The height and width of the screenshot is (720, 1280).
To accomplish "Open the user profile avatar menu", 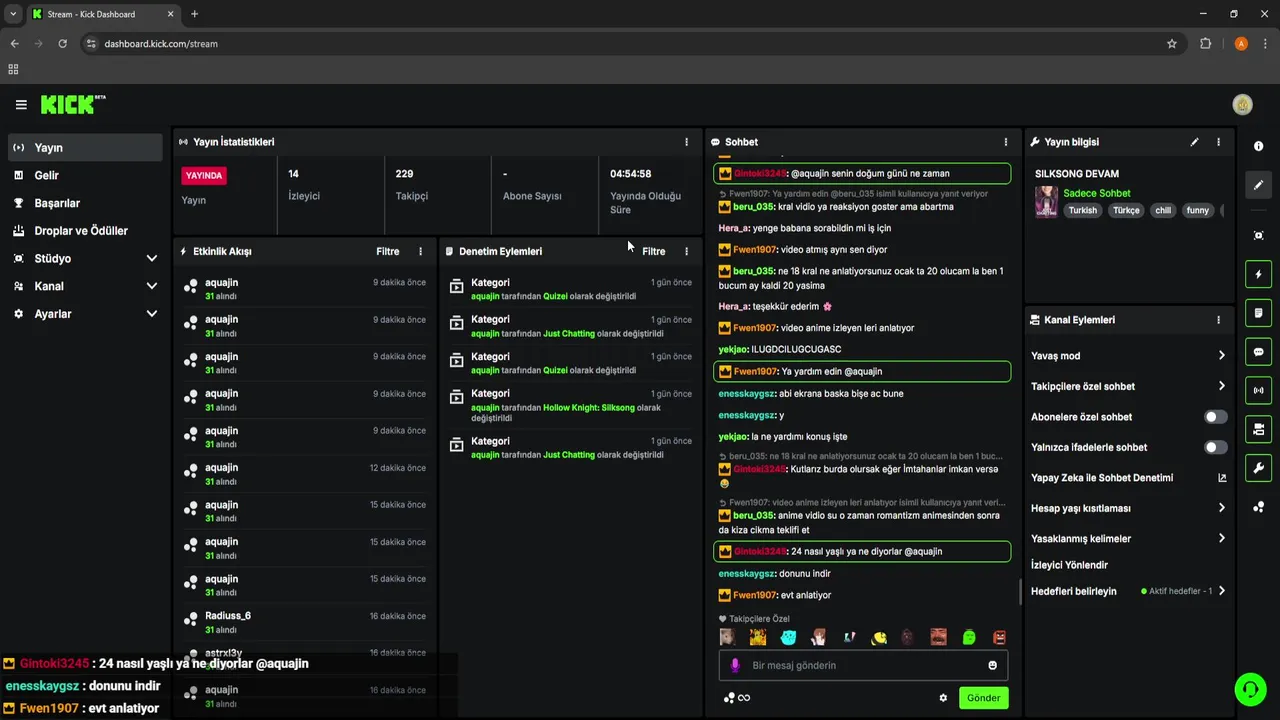I will 1242,104.
